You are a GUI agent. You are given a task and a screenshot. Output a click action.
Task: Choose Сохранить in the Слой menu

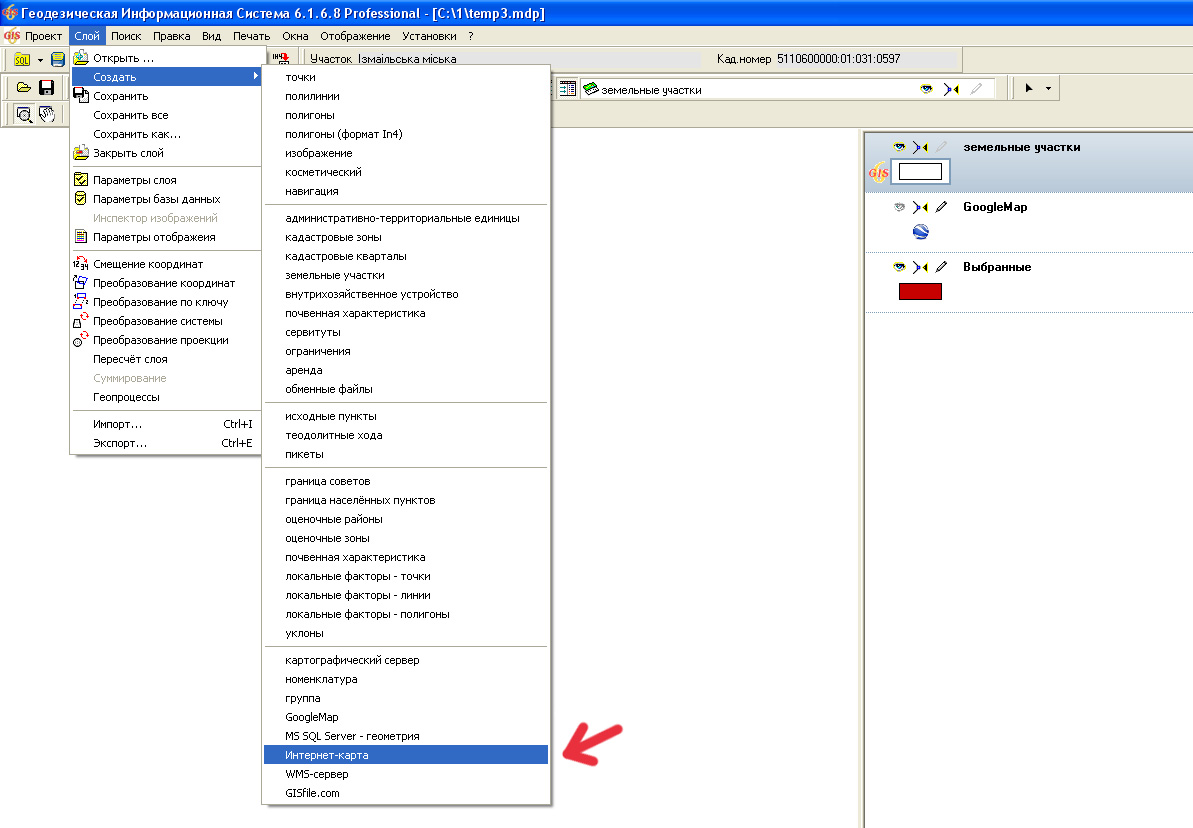pos(166,96)
